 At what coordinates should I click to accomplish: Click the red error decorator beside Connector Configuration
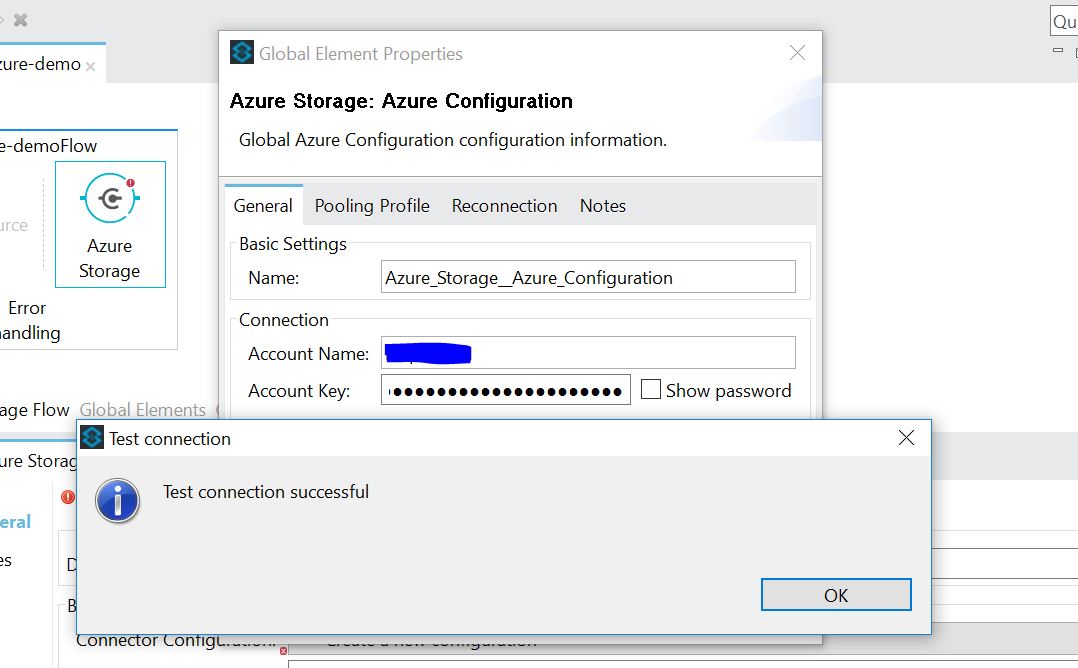click(x=283, y=649)
